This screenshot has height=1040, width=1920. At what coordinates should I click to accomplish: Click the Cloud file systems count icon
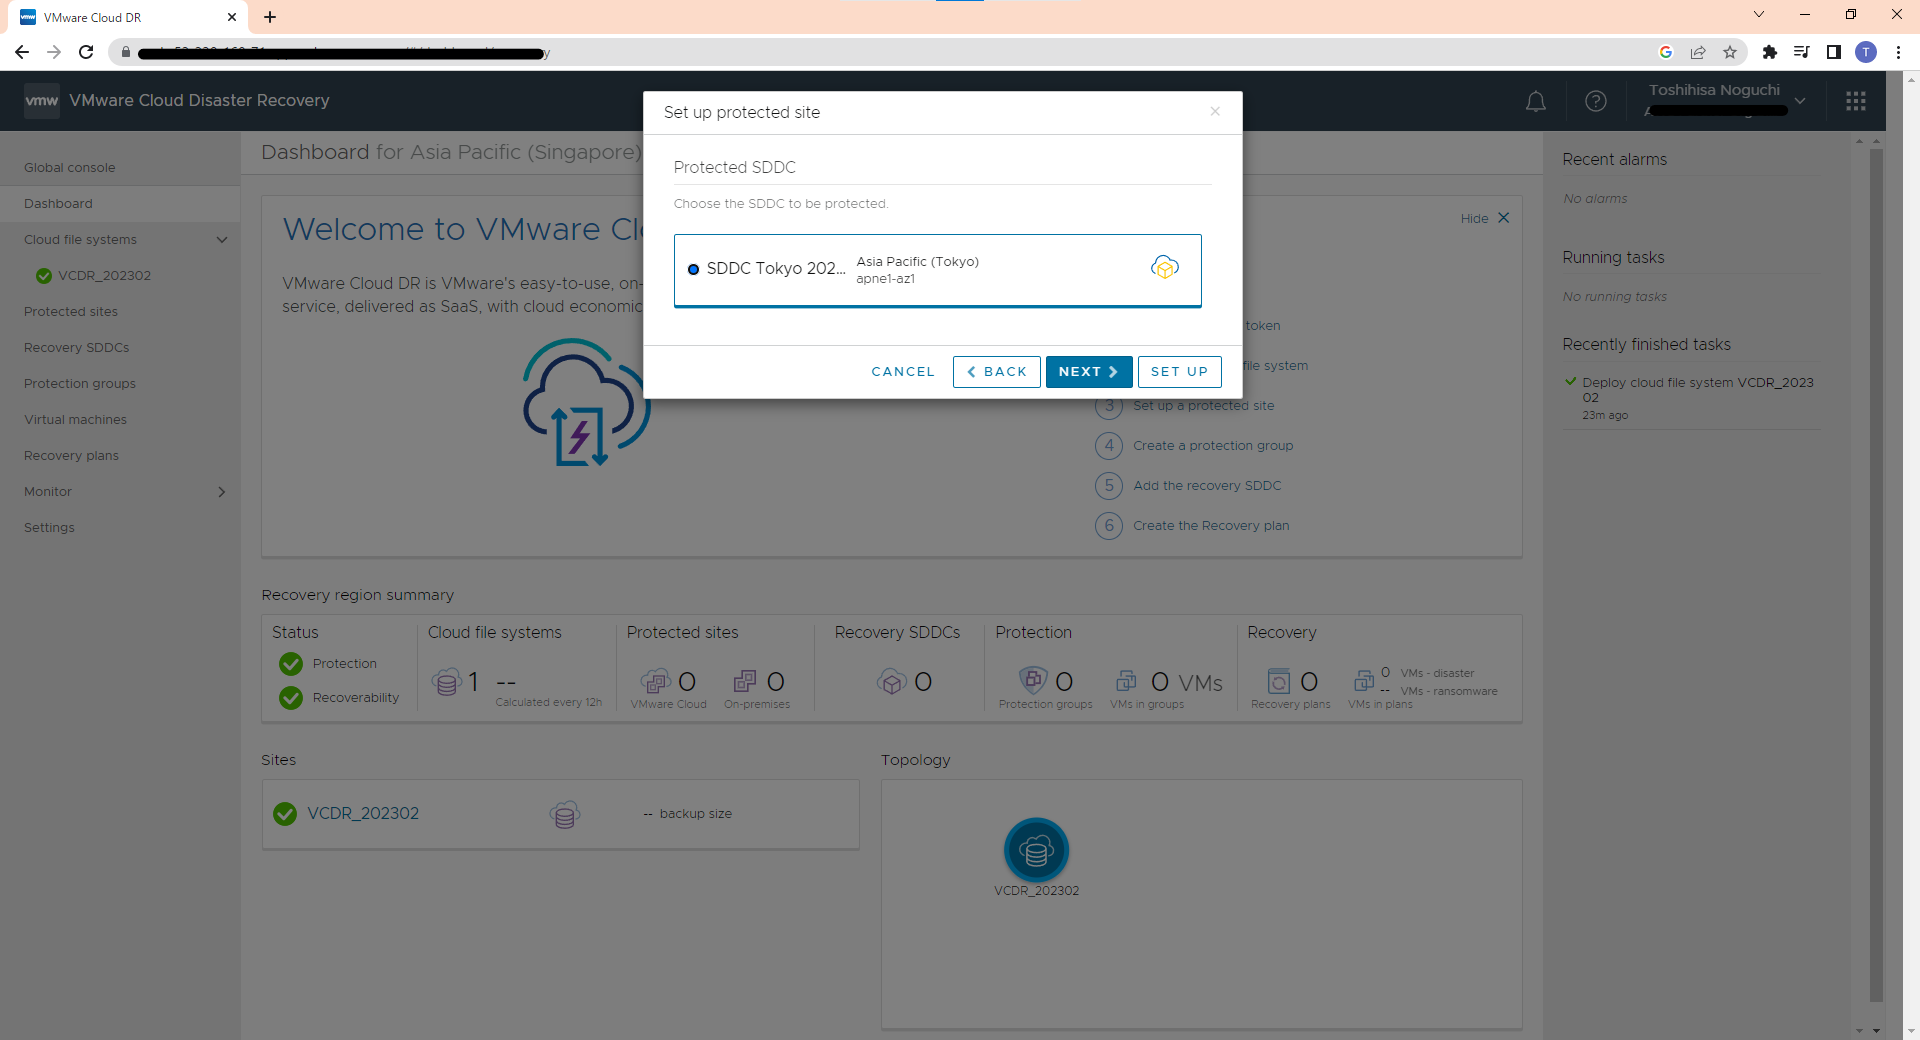(446, 682)
